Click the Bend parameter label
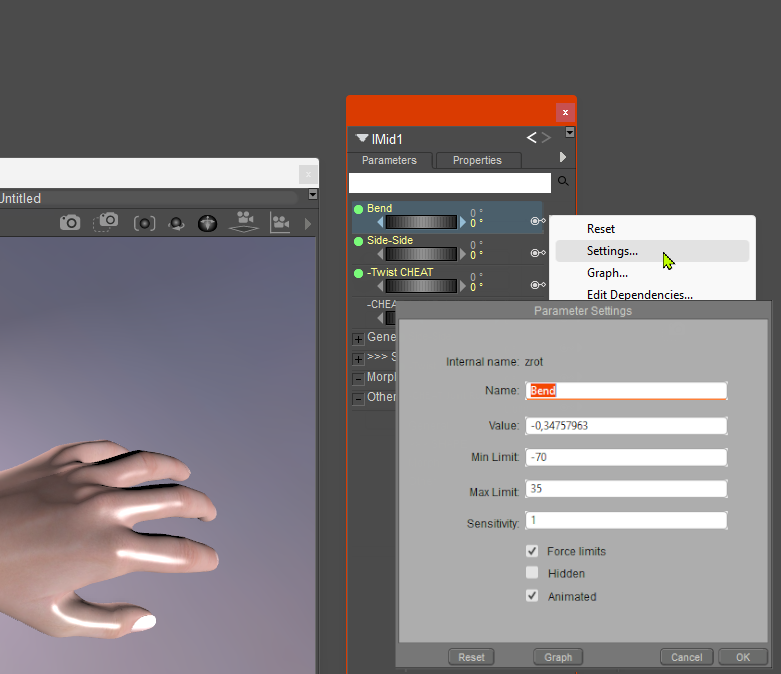781x674 pixels. coord(380,208)
